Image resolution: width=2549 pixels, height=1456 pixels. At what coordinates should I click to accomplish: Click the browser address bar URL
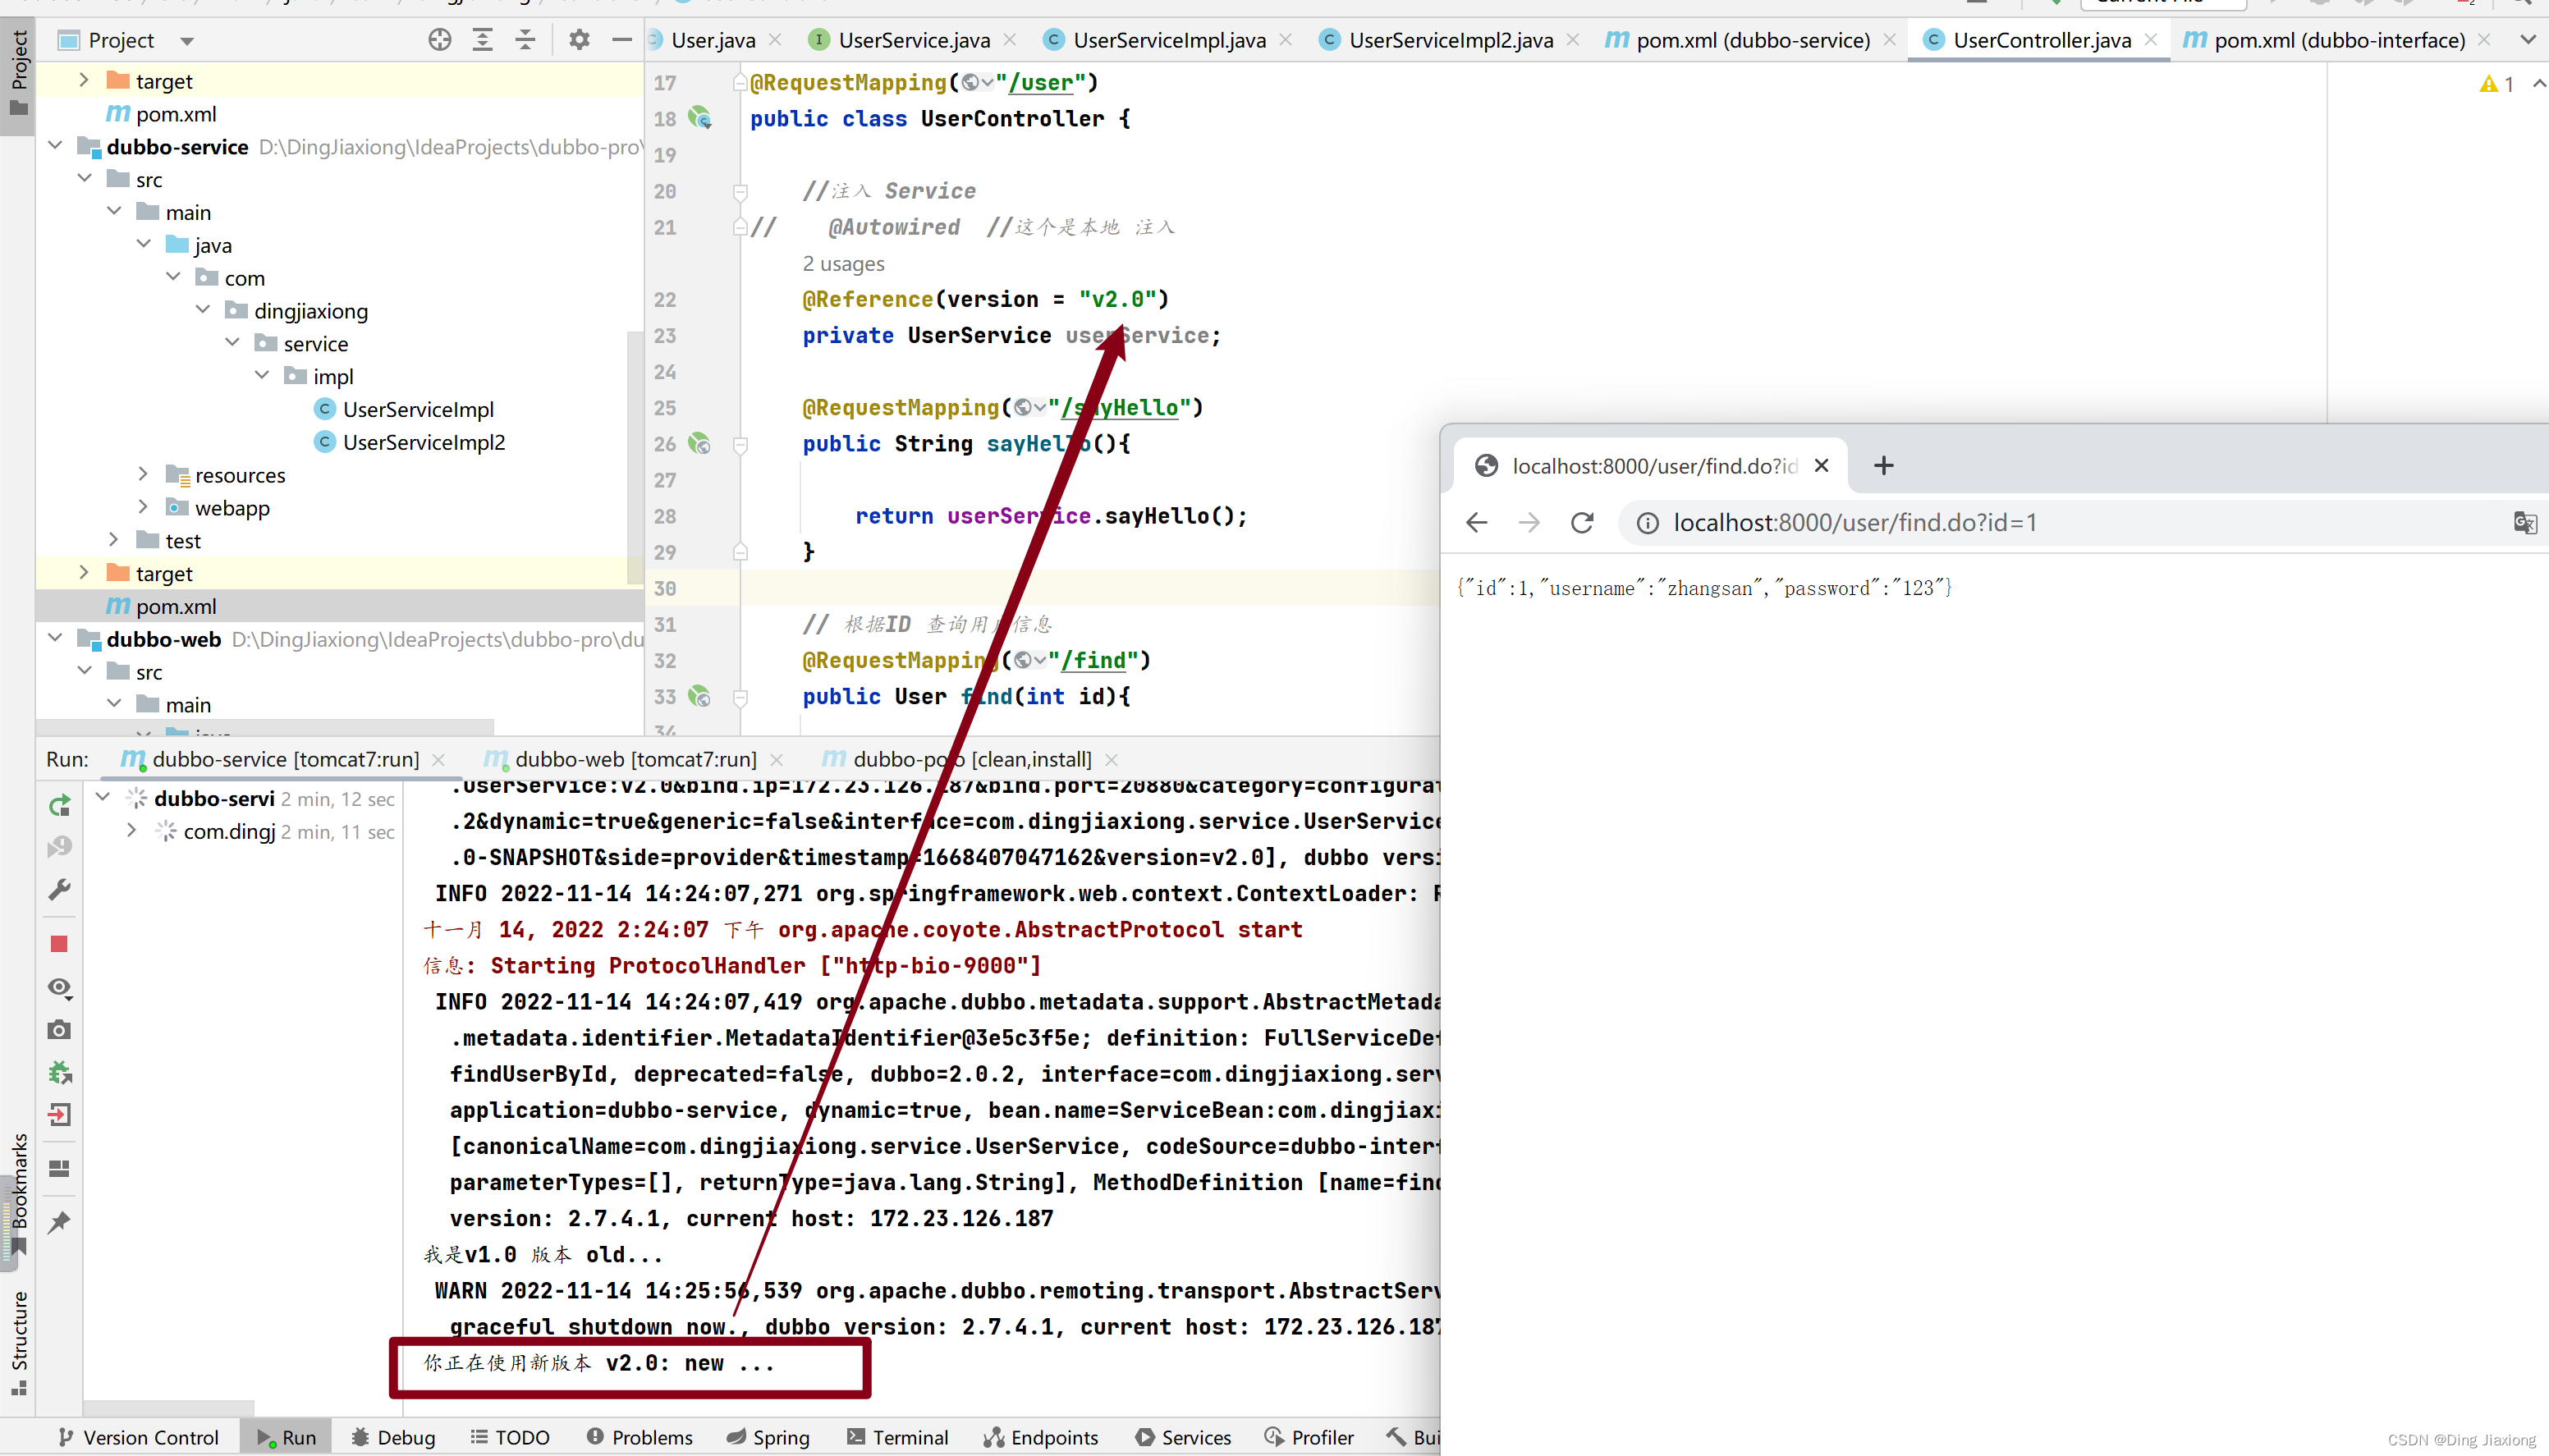(x=1855, y=523)
